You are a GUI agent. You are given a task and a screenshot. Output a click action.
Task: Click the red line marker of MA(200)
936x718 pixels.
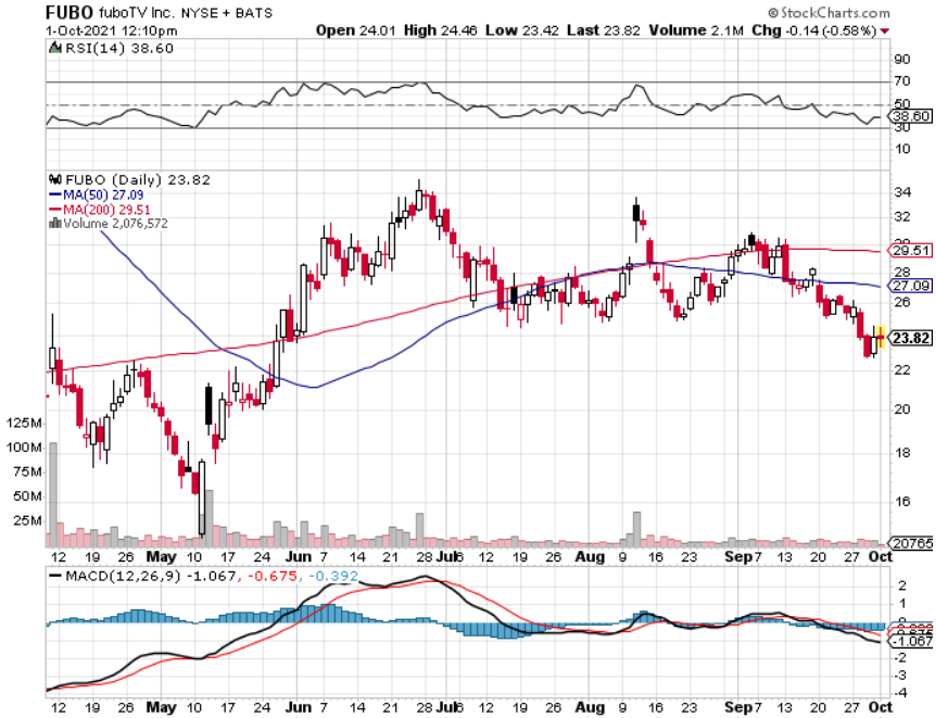click(55, 209)
